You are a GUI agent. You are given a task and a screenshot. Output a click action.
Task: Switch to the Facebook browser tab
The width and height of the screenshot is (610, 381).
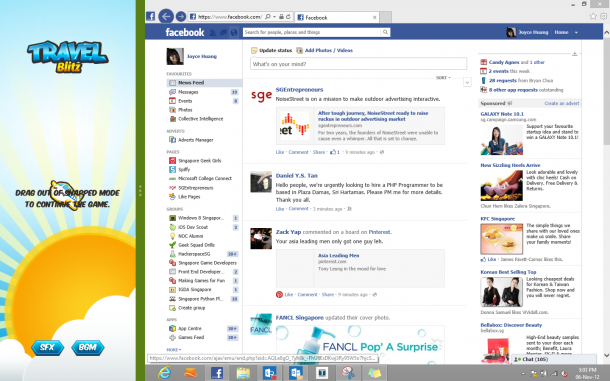[337, 17]
